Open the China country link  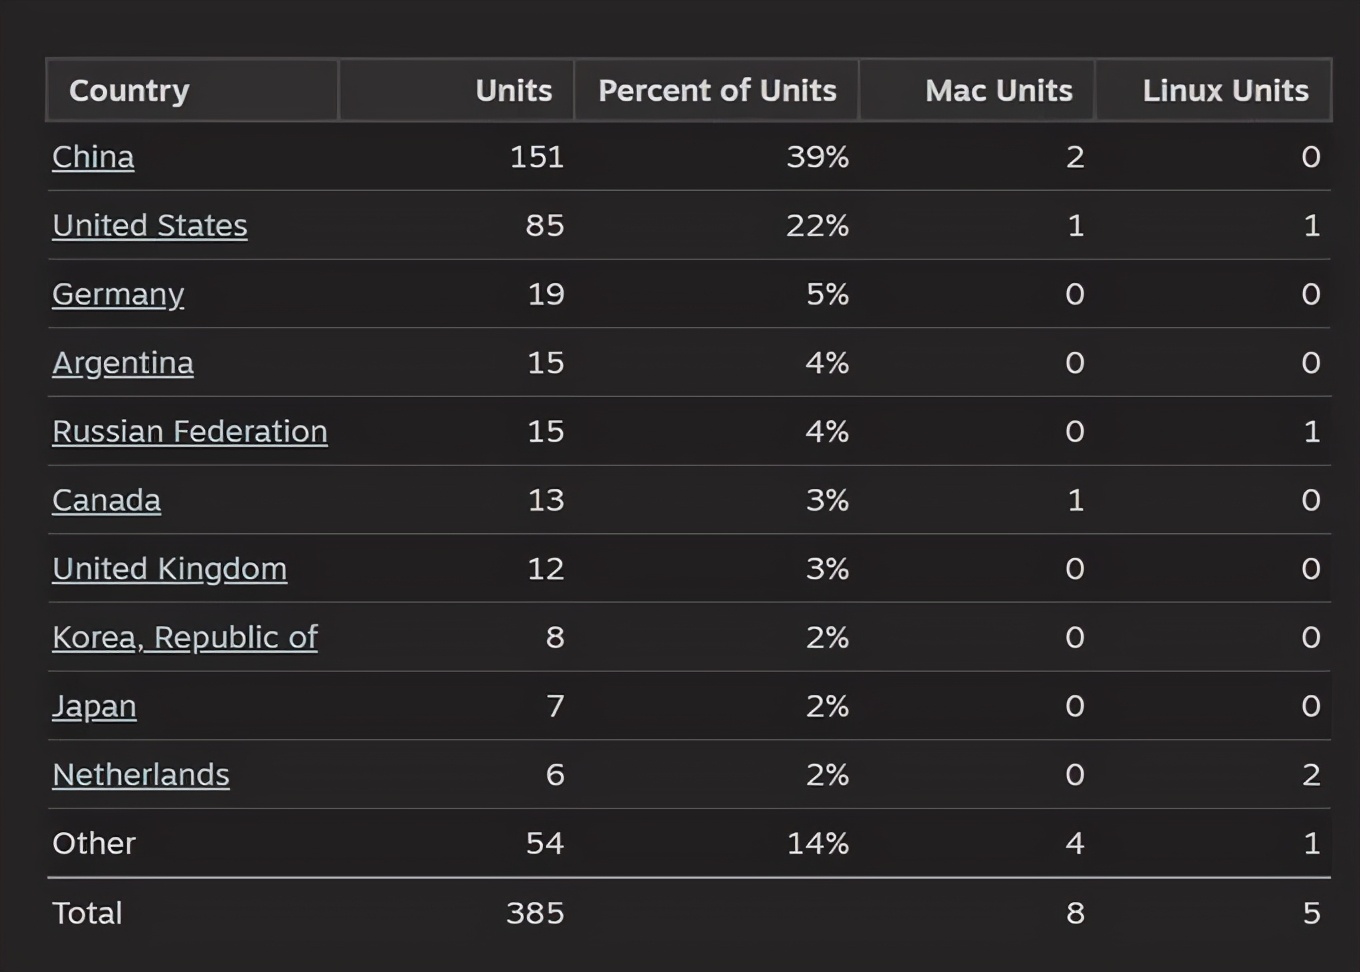[x=93, y=157]
